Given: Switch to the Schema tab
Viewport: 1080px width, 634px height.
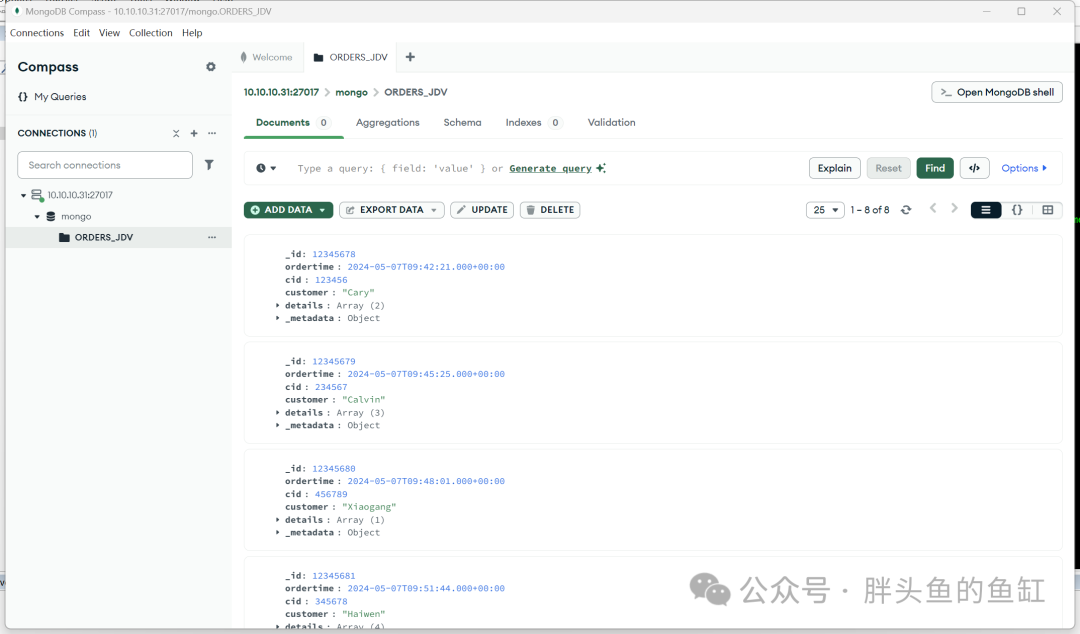Looking at the screenshot, I should click(462, 123).
